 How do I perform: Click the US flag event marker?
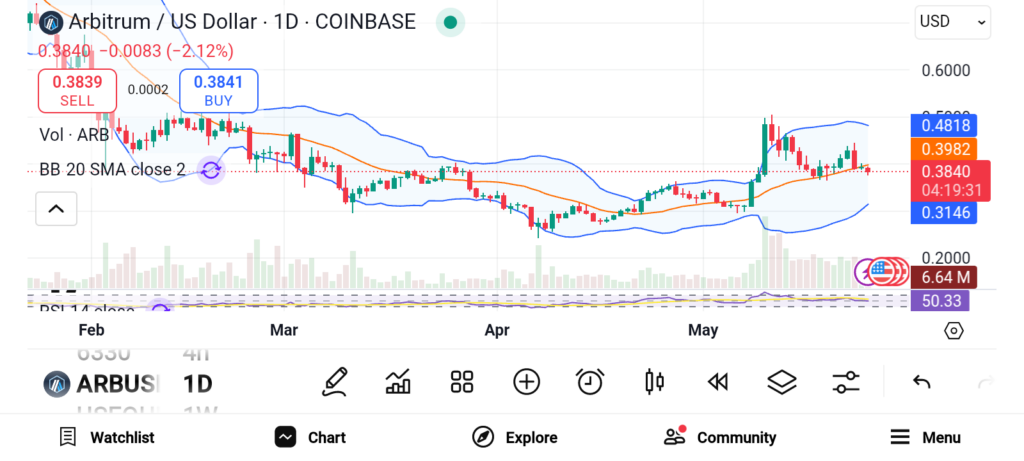[x=882, y=272]
